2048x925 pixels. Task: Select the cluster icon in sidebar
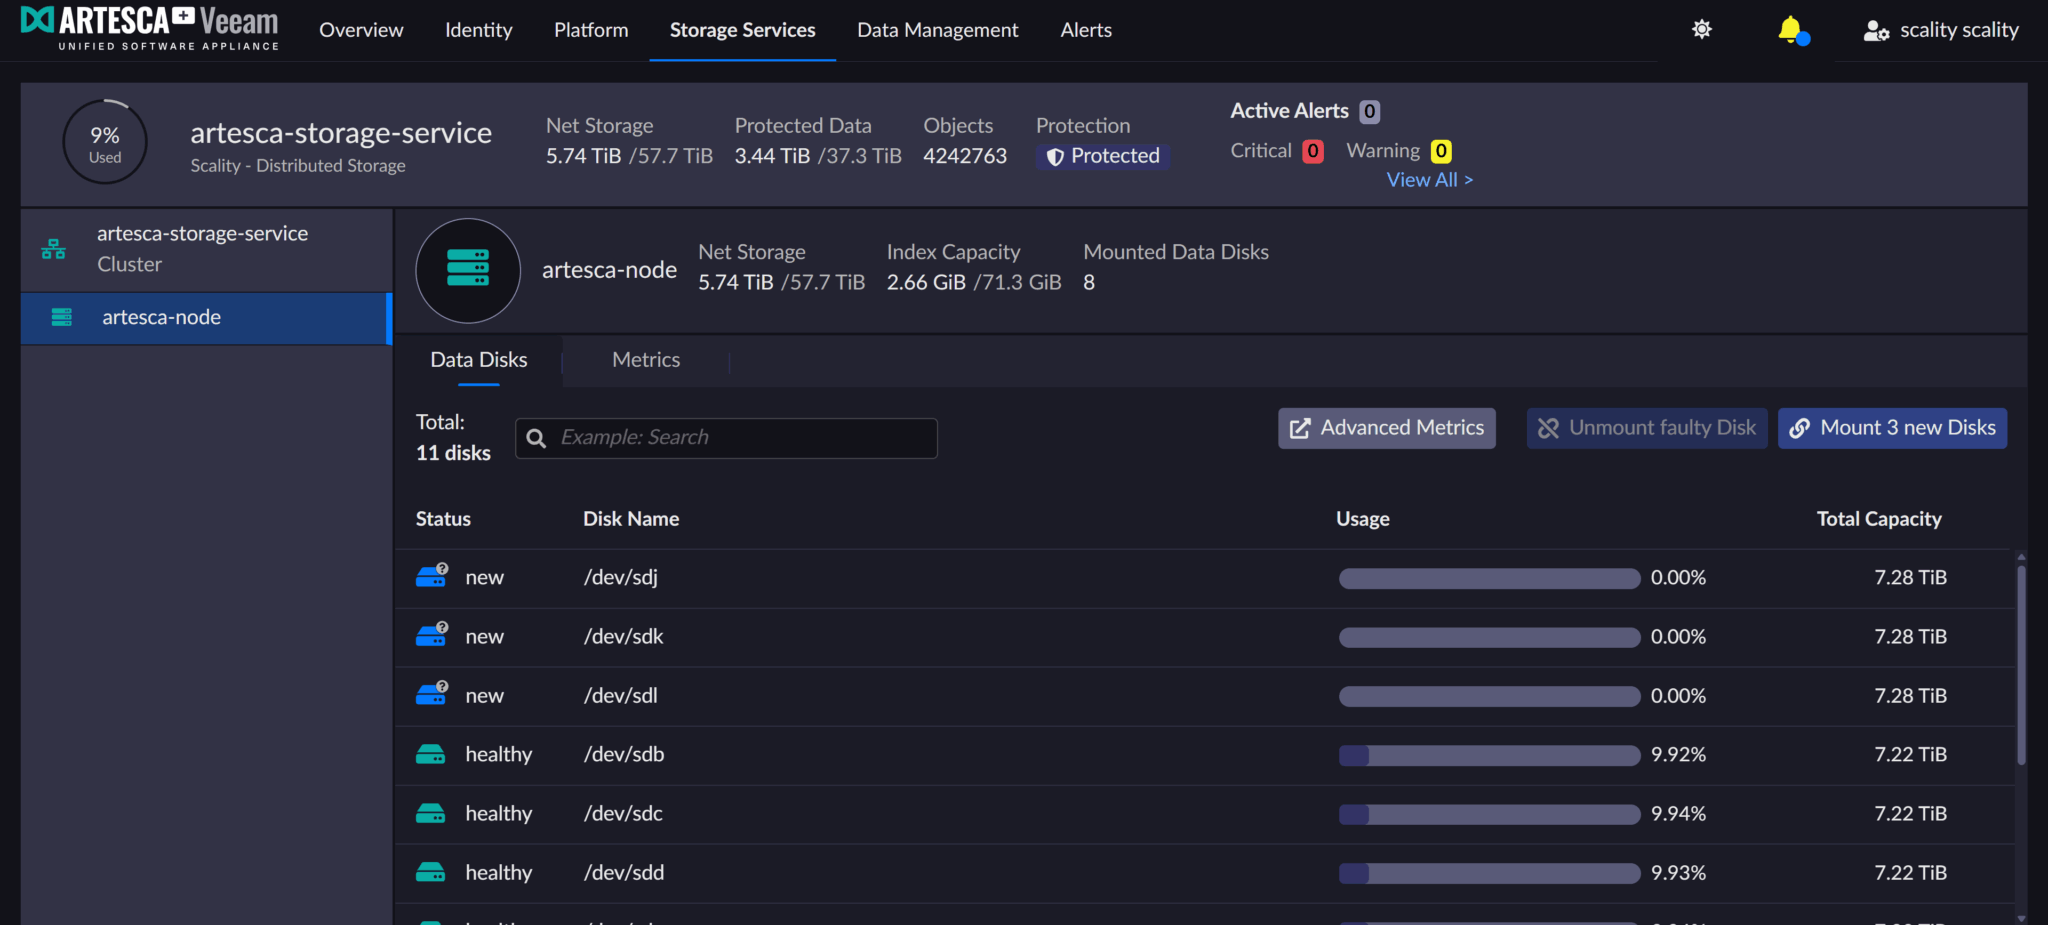[54, 249]
